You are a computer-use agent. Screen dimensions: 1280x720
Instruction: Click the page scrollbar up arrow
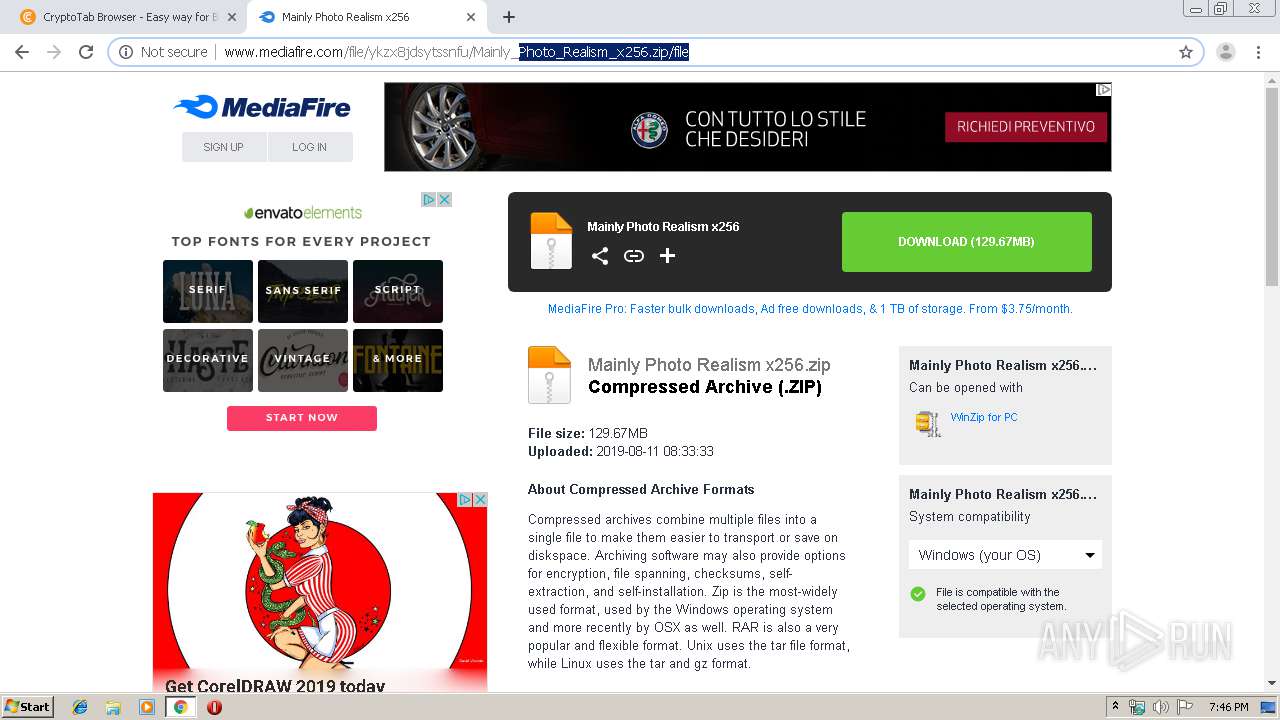(x=1272, y=79)
